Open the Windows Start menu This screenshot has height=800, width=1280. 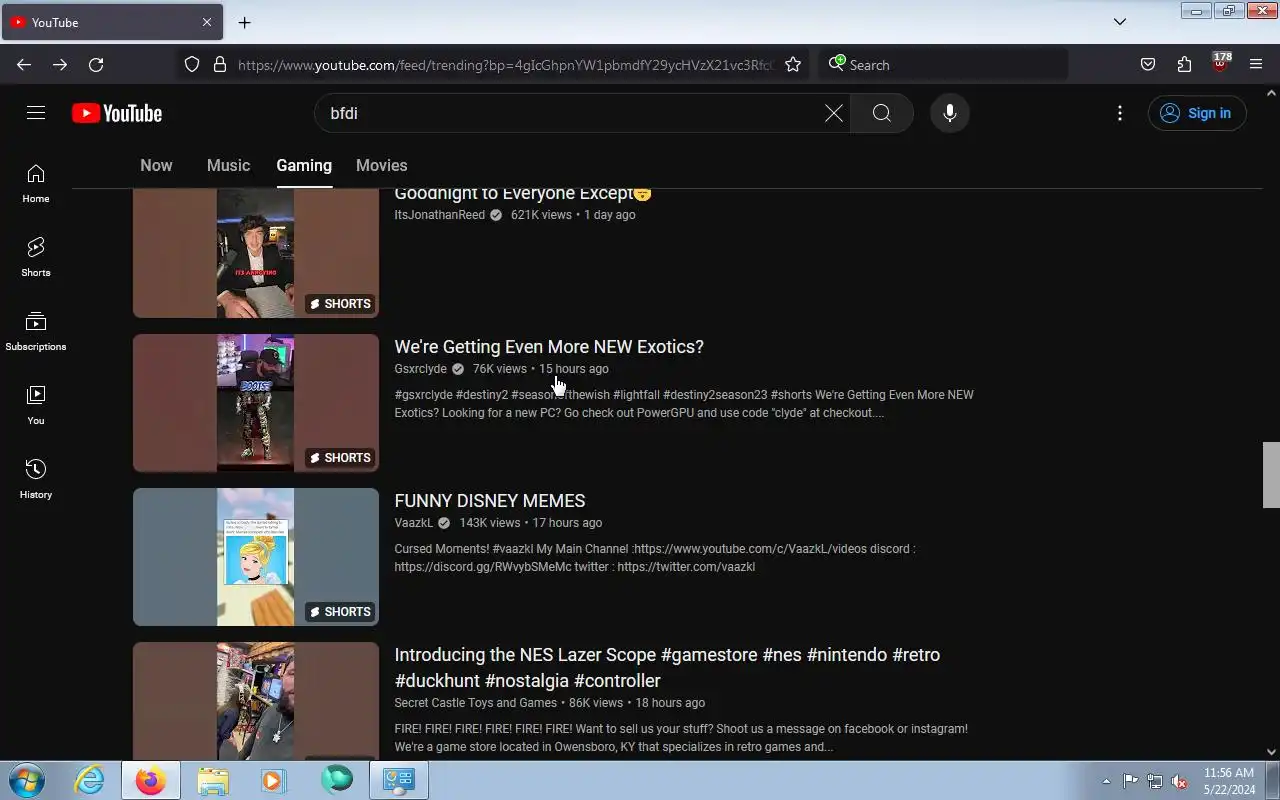click(x=25, y=780)
